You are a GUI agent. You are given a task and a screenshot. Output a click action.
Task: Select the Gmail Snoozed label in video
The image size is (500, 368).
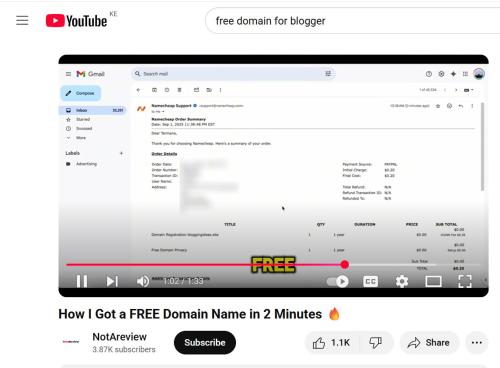pyautogui.click(x=84, y=128)
